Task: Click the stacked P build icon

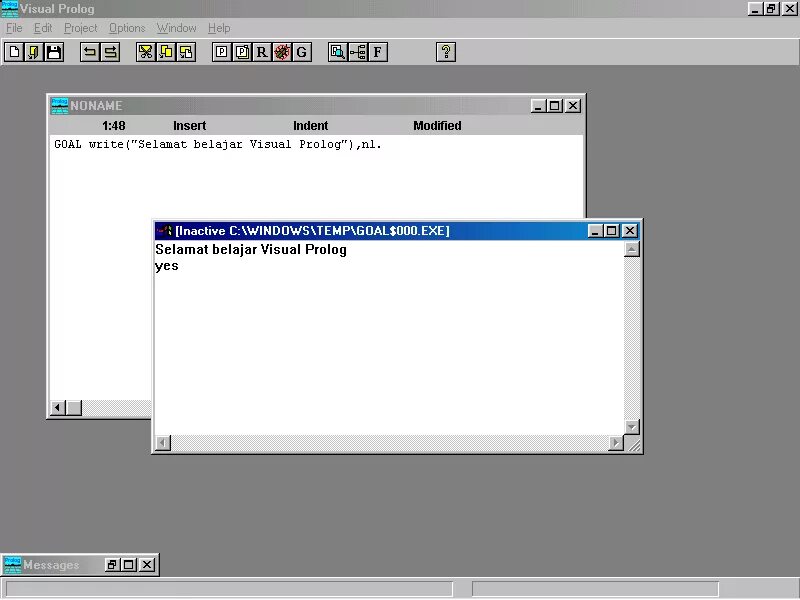Action: click(242, 52)
